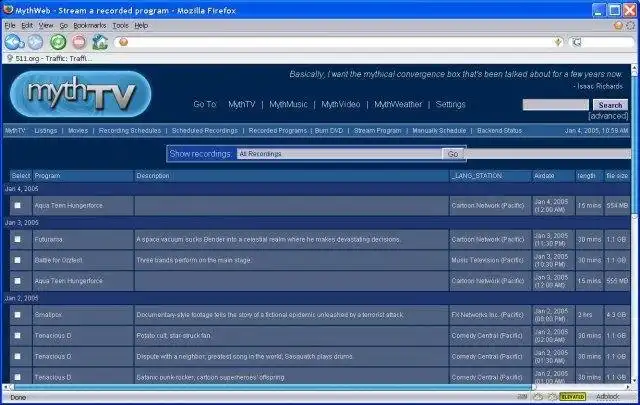Image resolution: width=640 pixels, height=405 pixels.
Task: Sort by the file size column header
Action: (x=617, y=176)
